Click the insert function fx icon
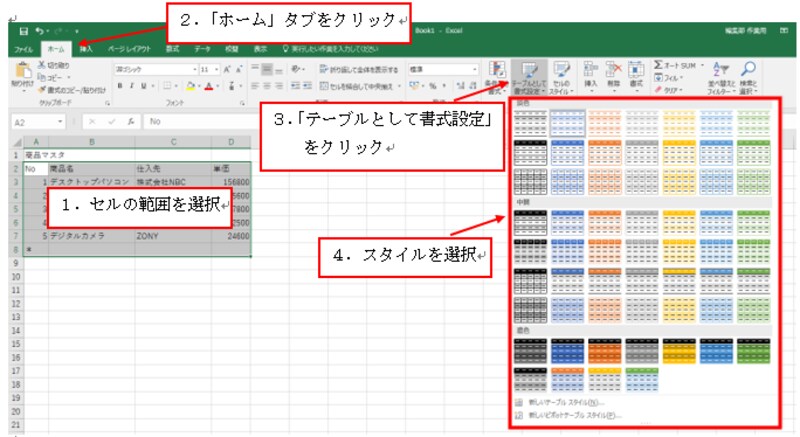Screen dimensions: 800x437 coord(131,121)
